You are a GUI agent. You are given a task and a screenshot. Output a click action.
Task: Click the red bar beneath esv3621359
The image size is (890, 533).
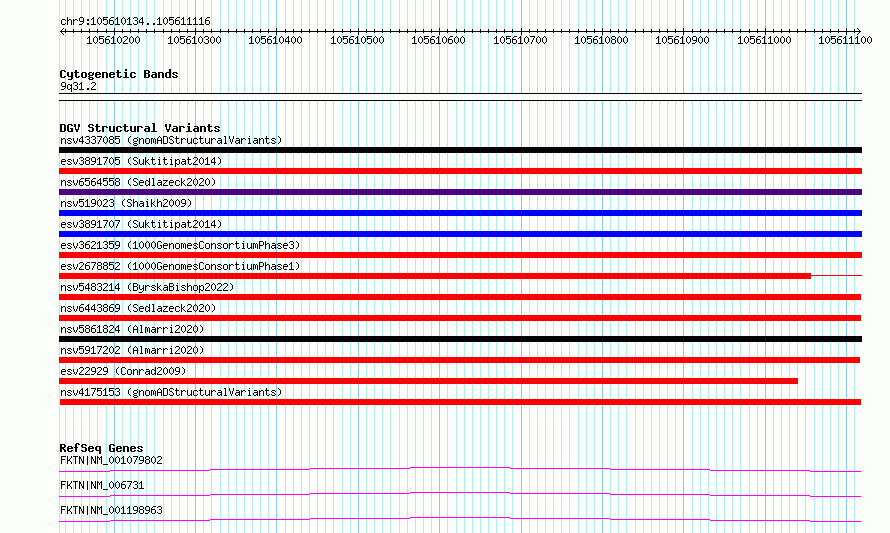(460, 255)
